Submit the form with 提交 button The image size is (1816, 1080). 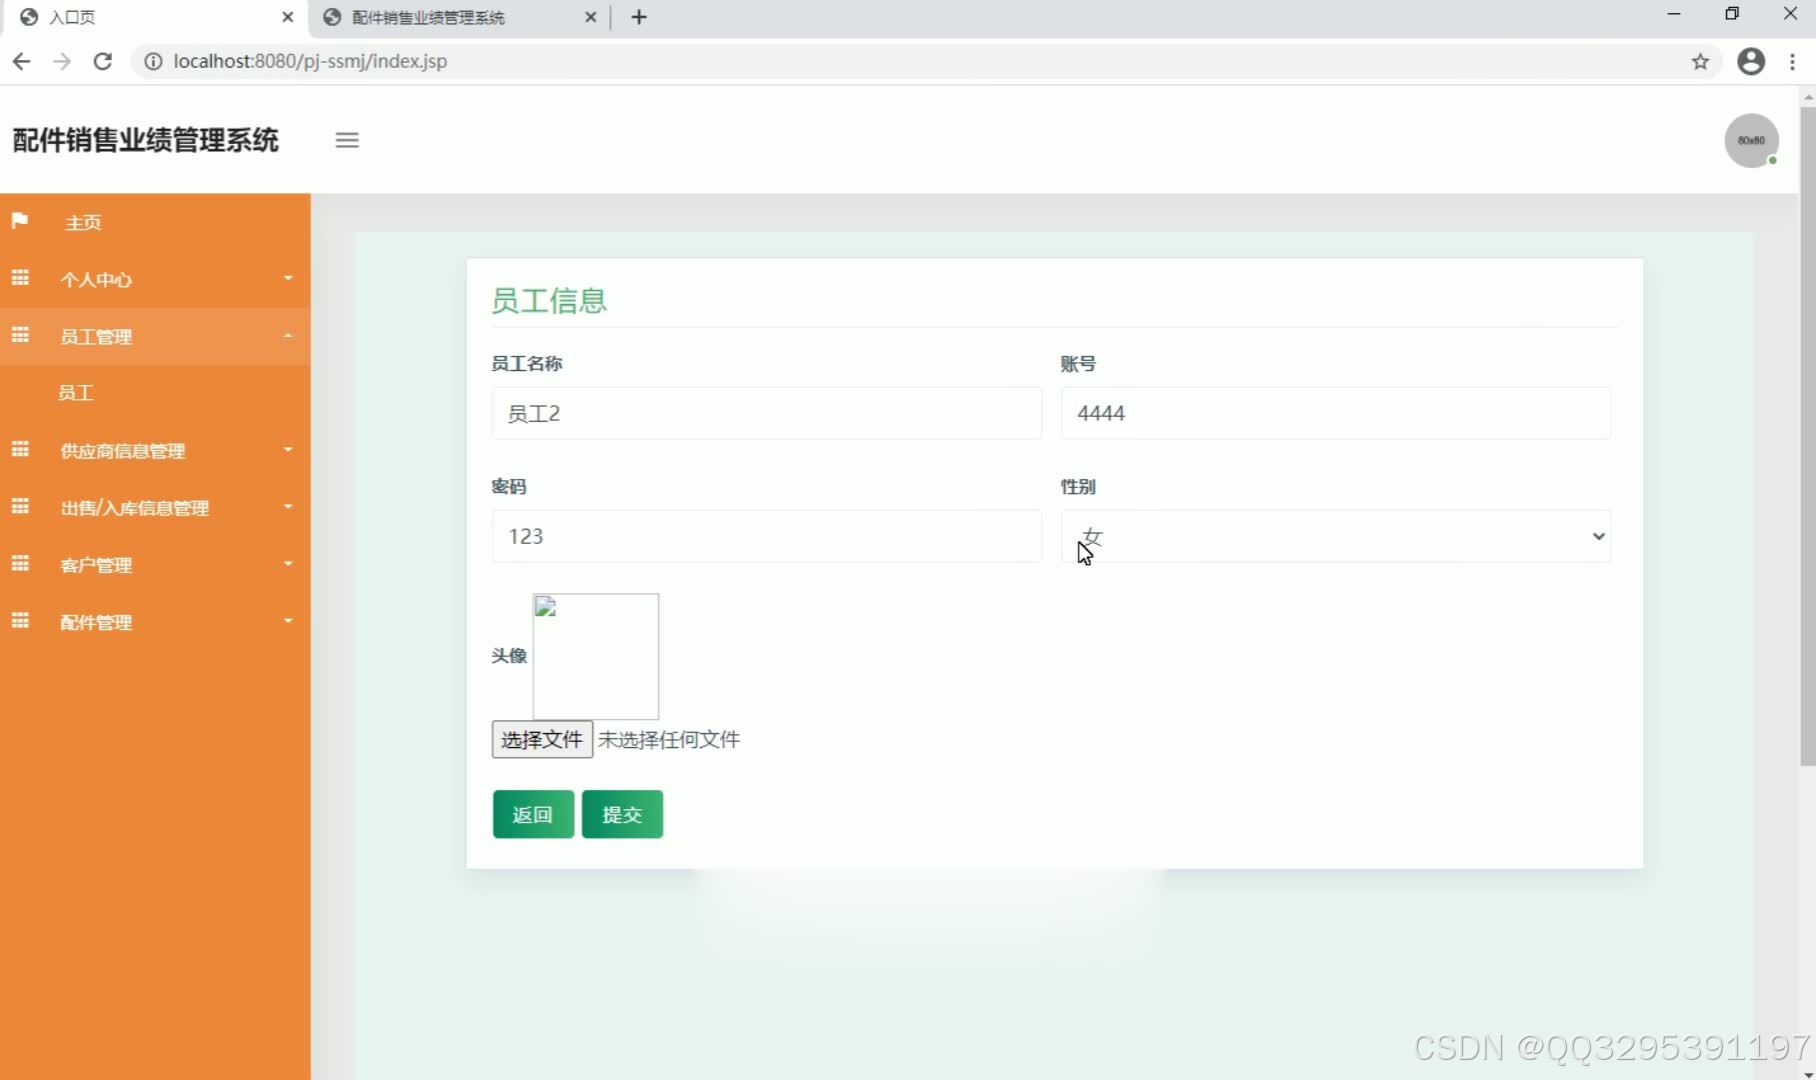(x=622, y=814)
